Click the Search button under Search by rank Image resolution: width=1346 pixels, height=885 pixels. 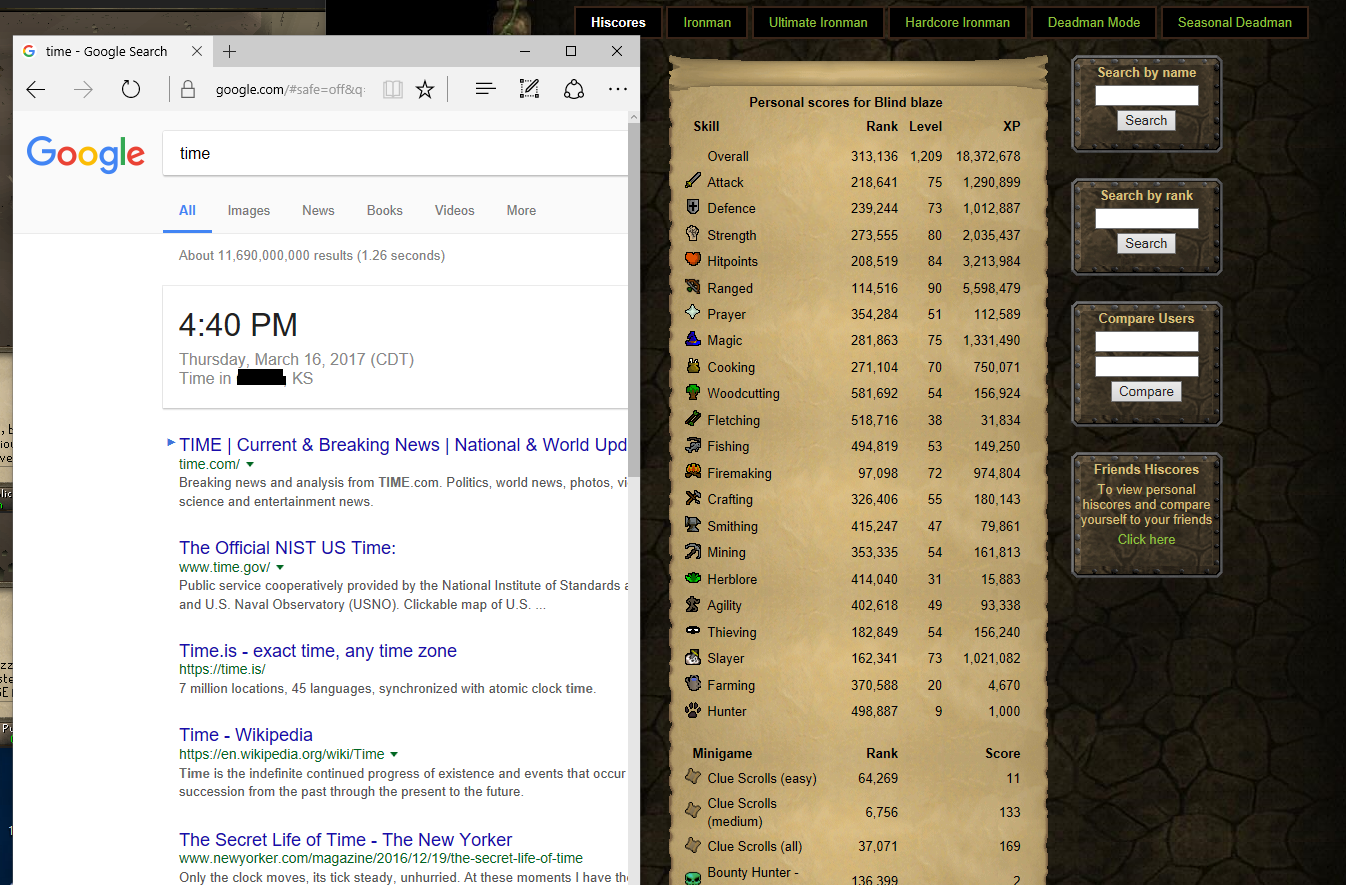click(x=1146, y=243)
